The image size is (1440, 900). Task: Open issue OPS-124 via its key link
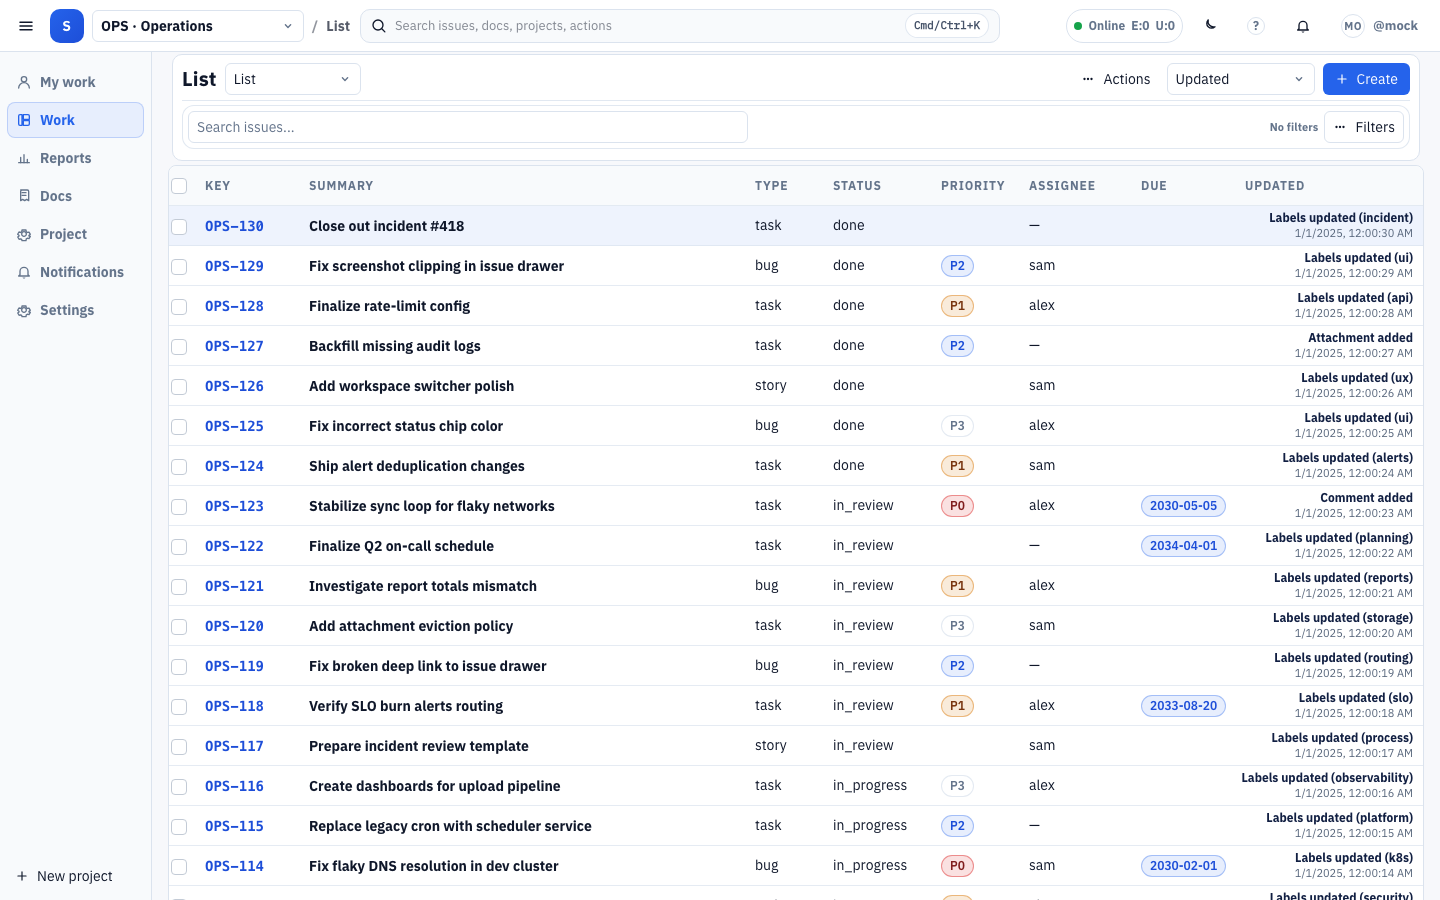coord(234,466)
